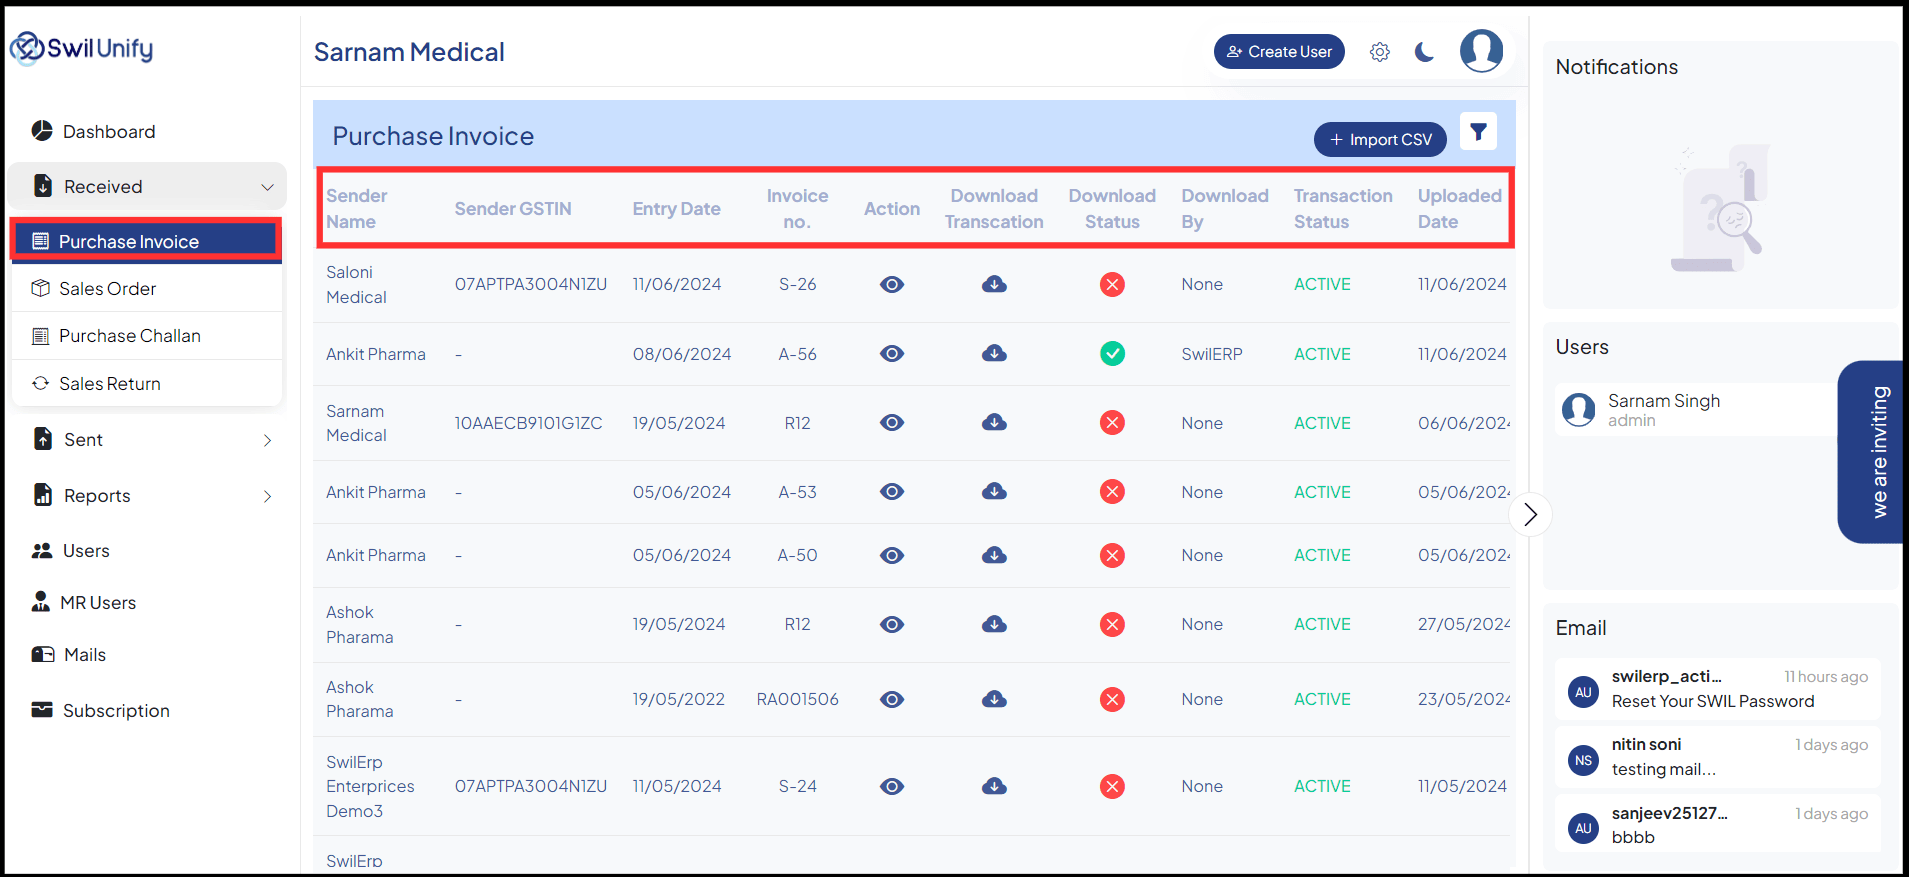
Task: Click red failed status for invoice A-53
Action: click(1112, 492)
